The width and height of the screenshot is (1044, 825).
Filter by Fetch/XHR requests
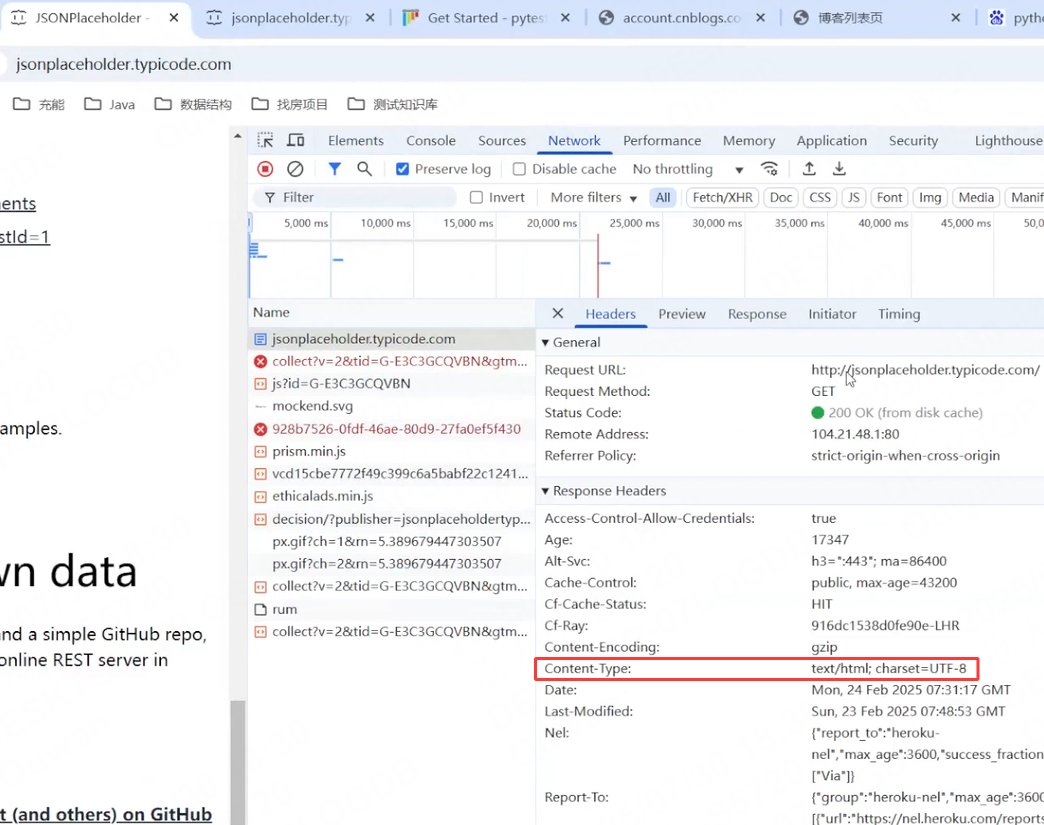[722, 198]
